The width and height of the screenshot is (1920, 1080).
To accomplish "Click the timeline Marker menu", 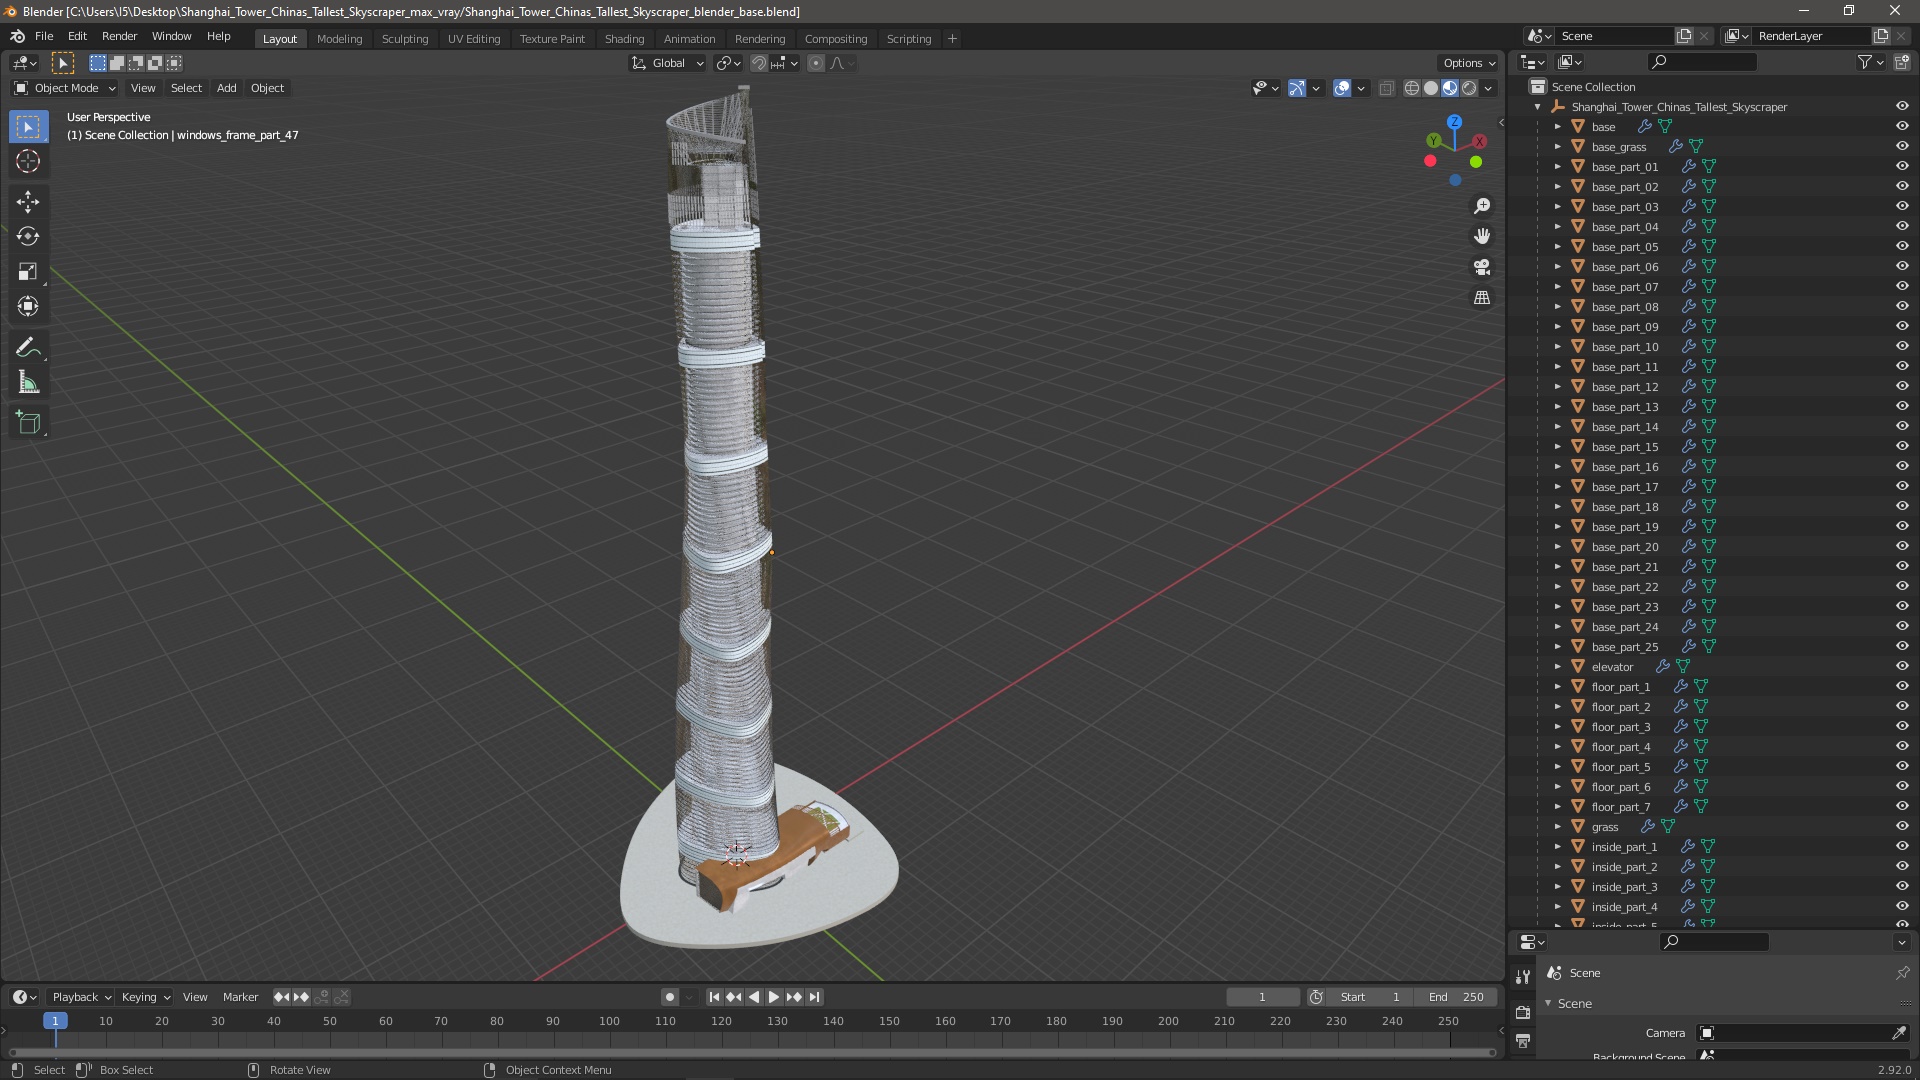I will pyautogui.click(x=240, y=997).
